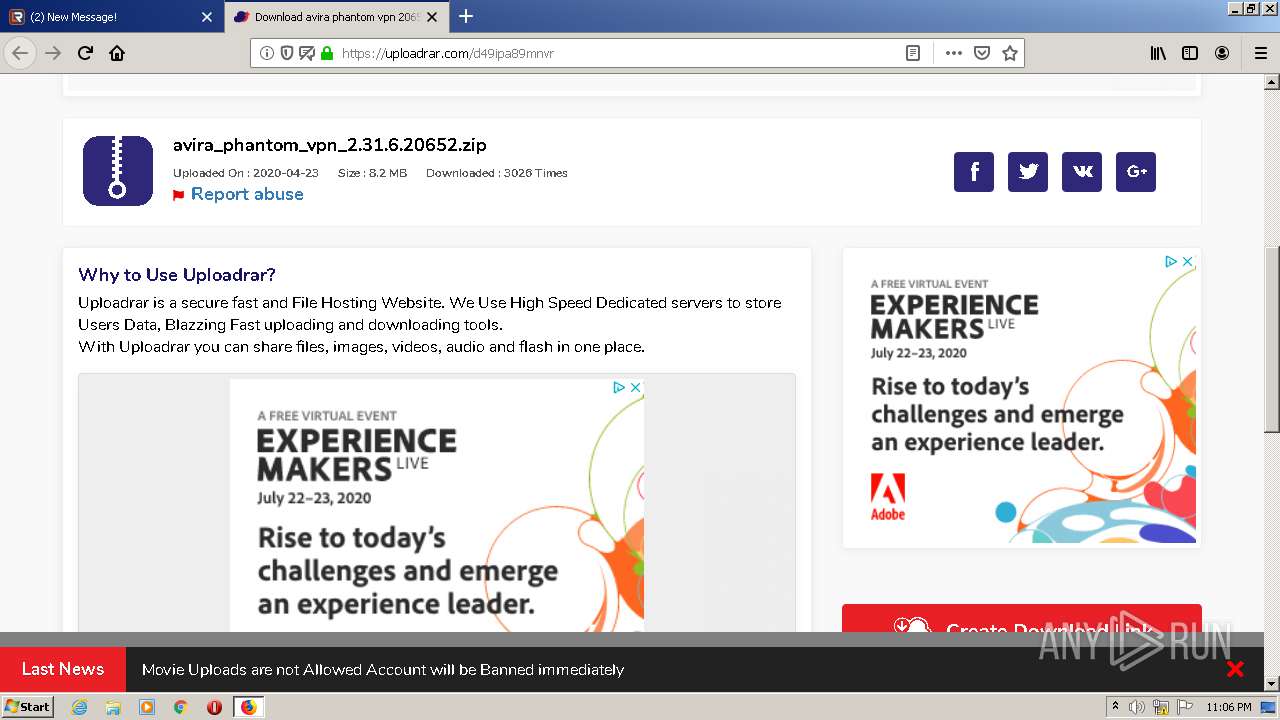Share the file on VK
This screenshot has height=720, width=1280.
pyautogui.click(x=1082, y=172)
